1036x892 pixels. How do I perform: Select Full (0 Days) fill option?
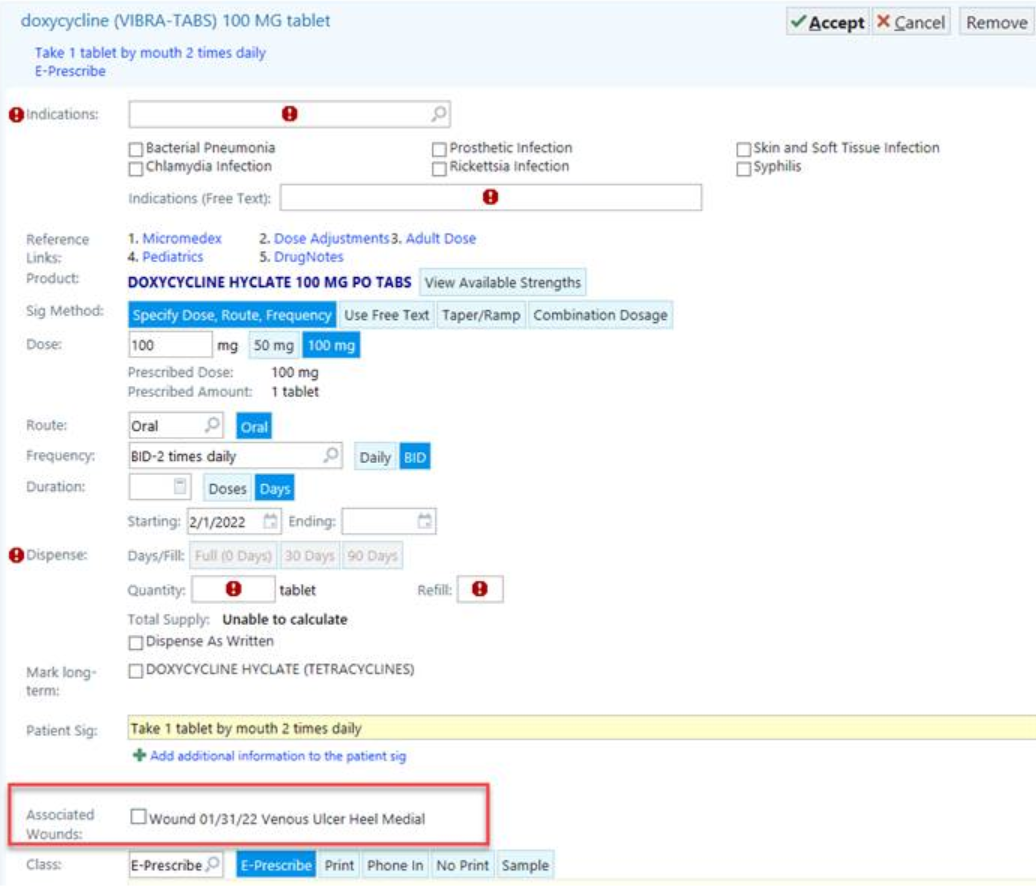click(233, 556)
